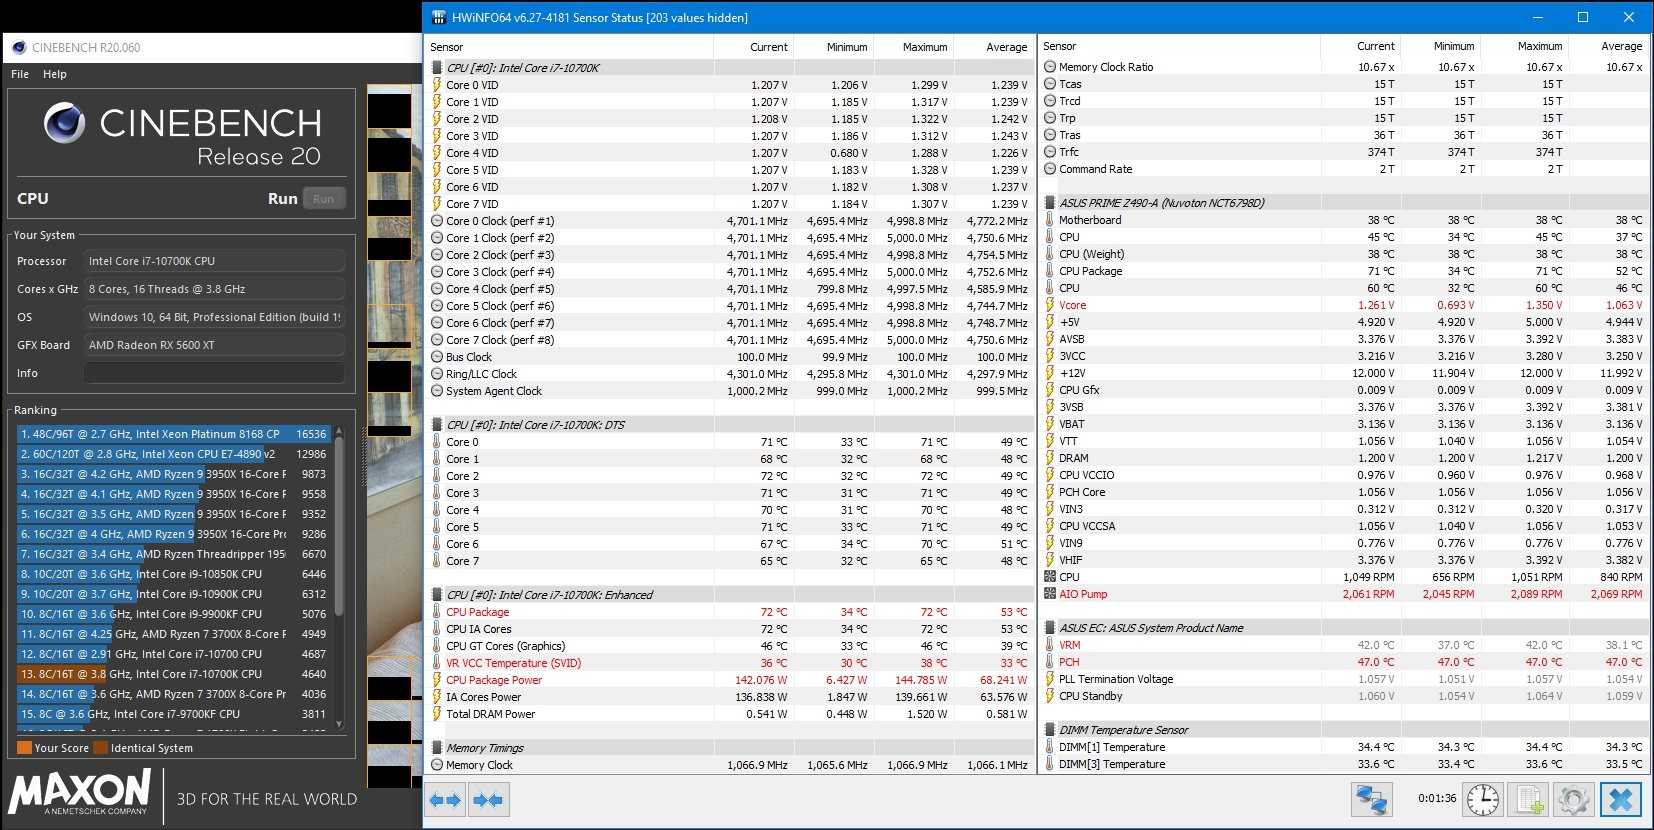Click the shrink-columns arrows button in HWiNFO
This screenshot has height=830, width=1654.
click(489, 800)
